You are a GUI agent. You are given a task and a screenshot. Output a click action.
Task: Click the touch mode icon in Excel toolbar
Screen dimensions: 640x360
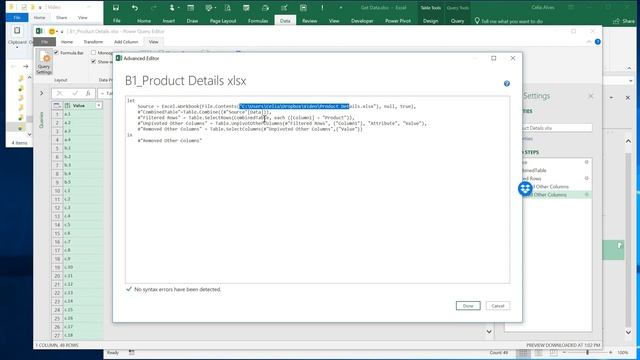(172, 8)
